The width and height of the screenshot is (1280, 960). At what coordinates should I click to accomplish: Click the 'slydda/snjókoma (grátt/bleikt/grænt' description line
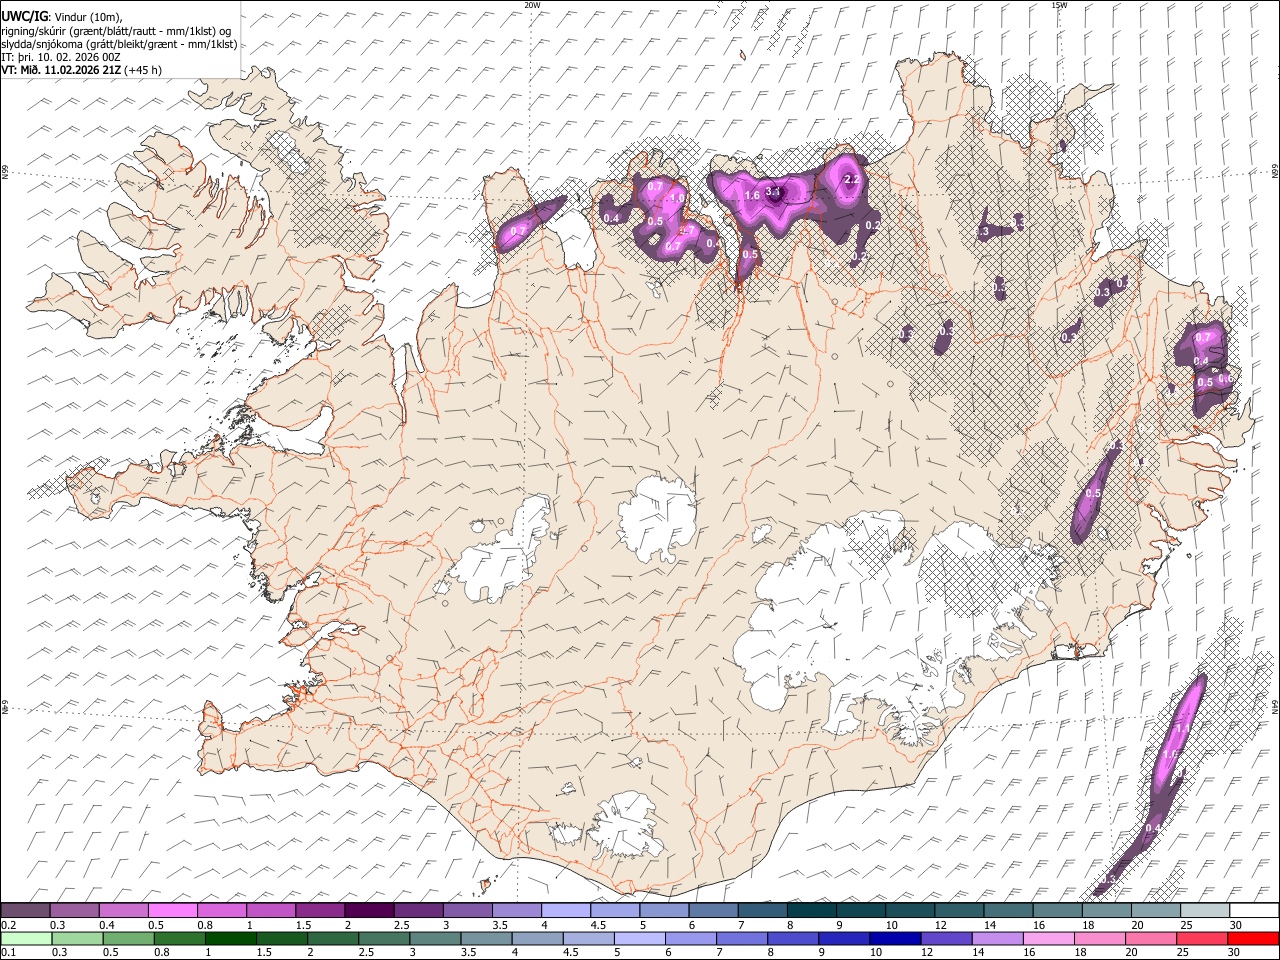pos(119,44)
